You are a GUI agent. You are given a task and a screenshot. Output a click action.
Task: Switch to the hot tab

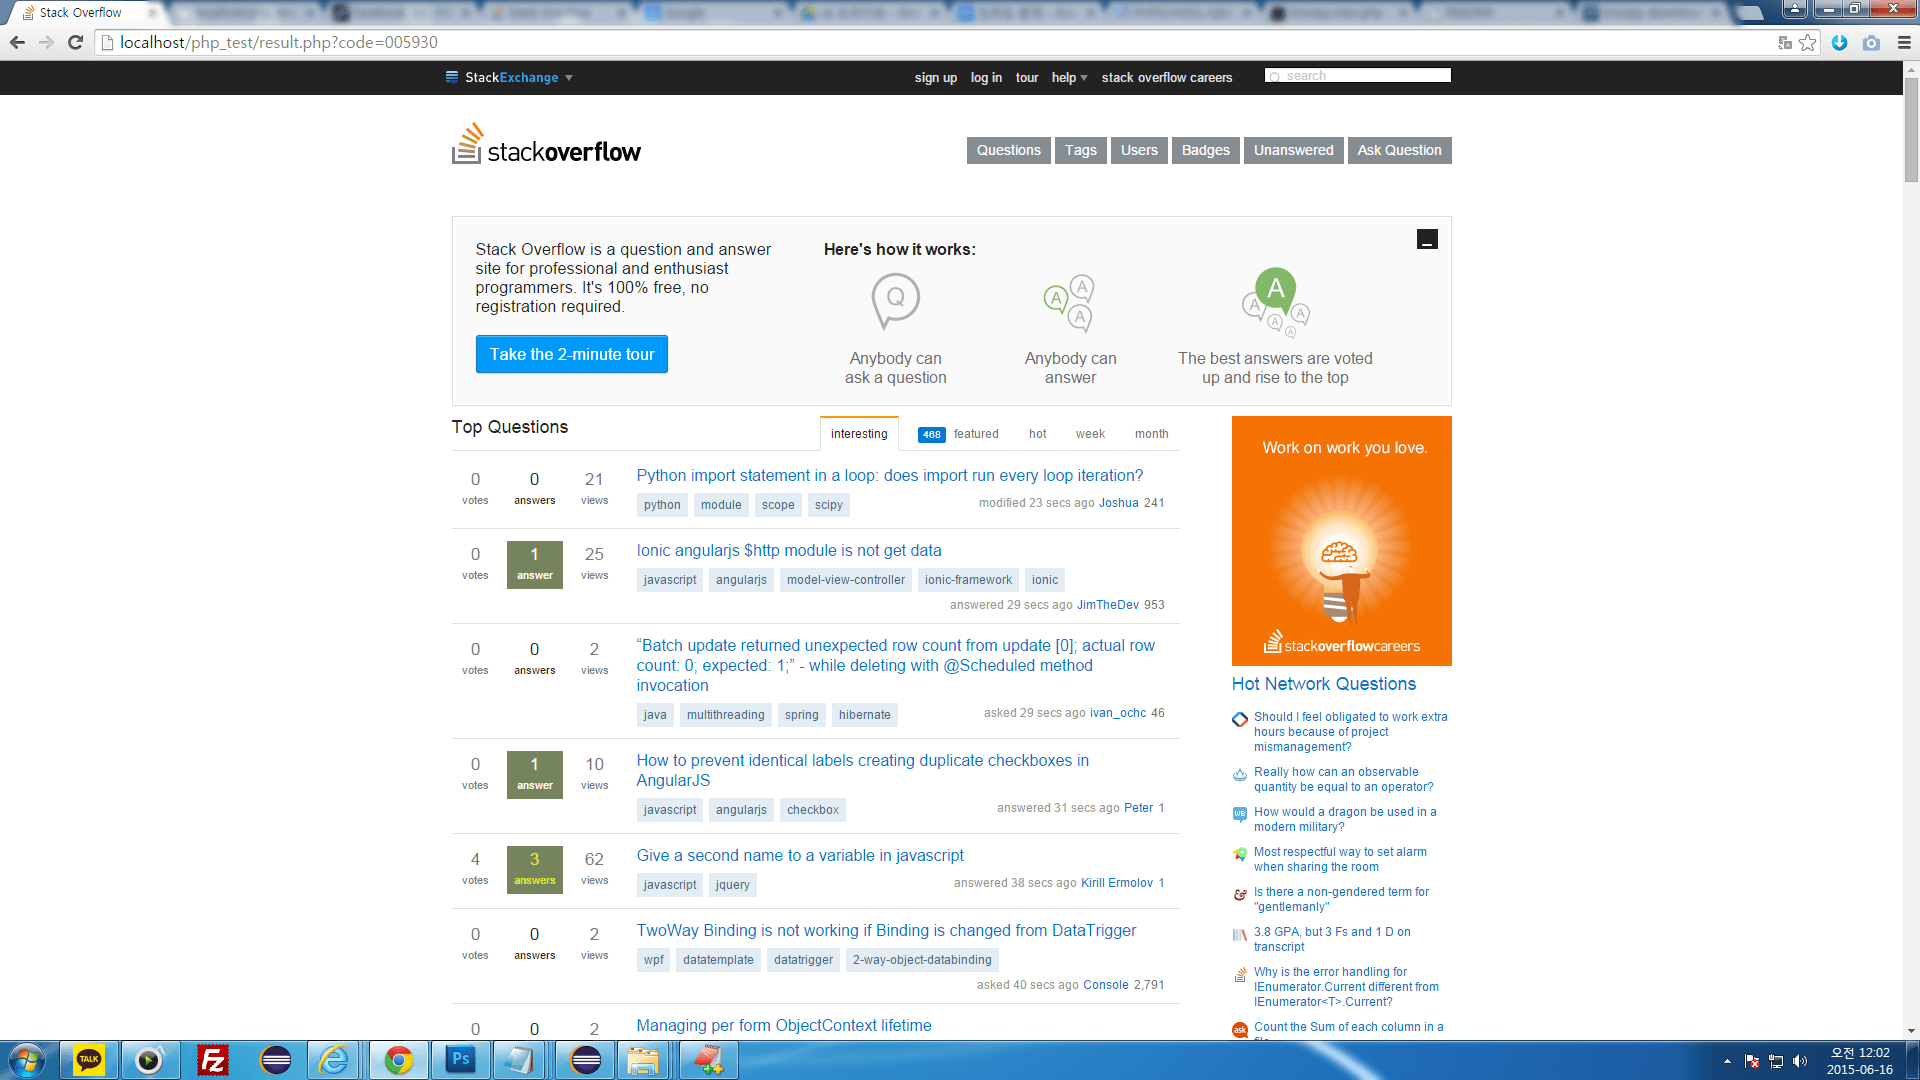coord(1037,434)
